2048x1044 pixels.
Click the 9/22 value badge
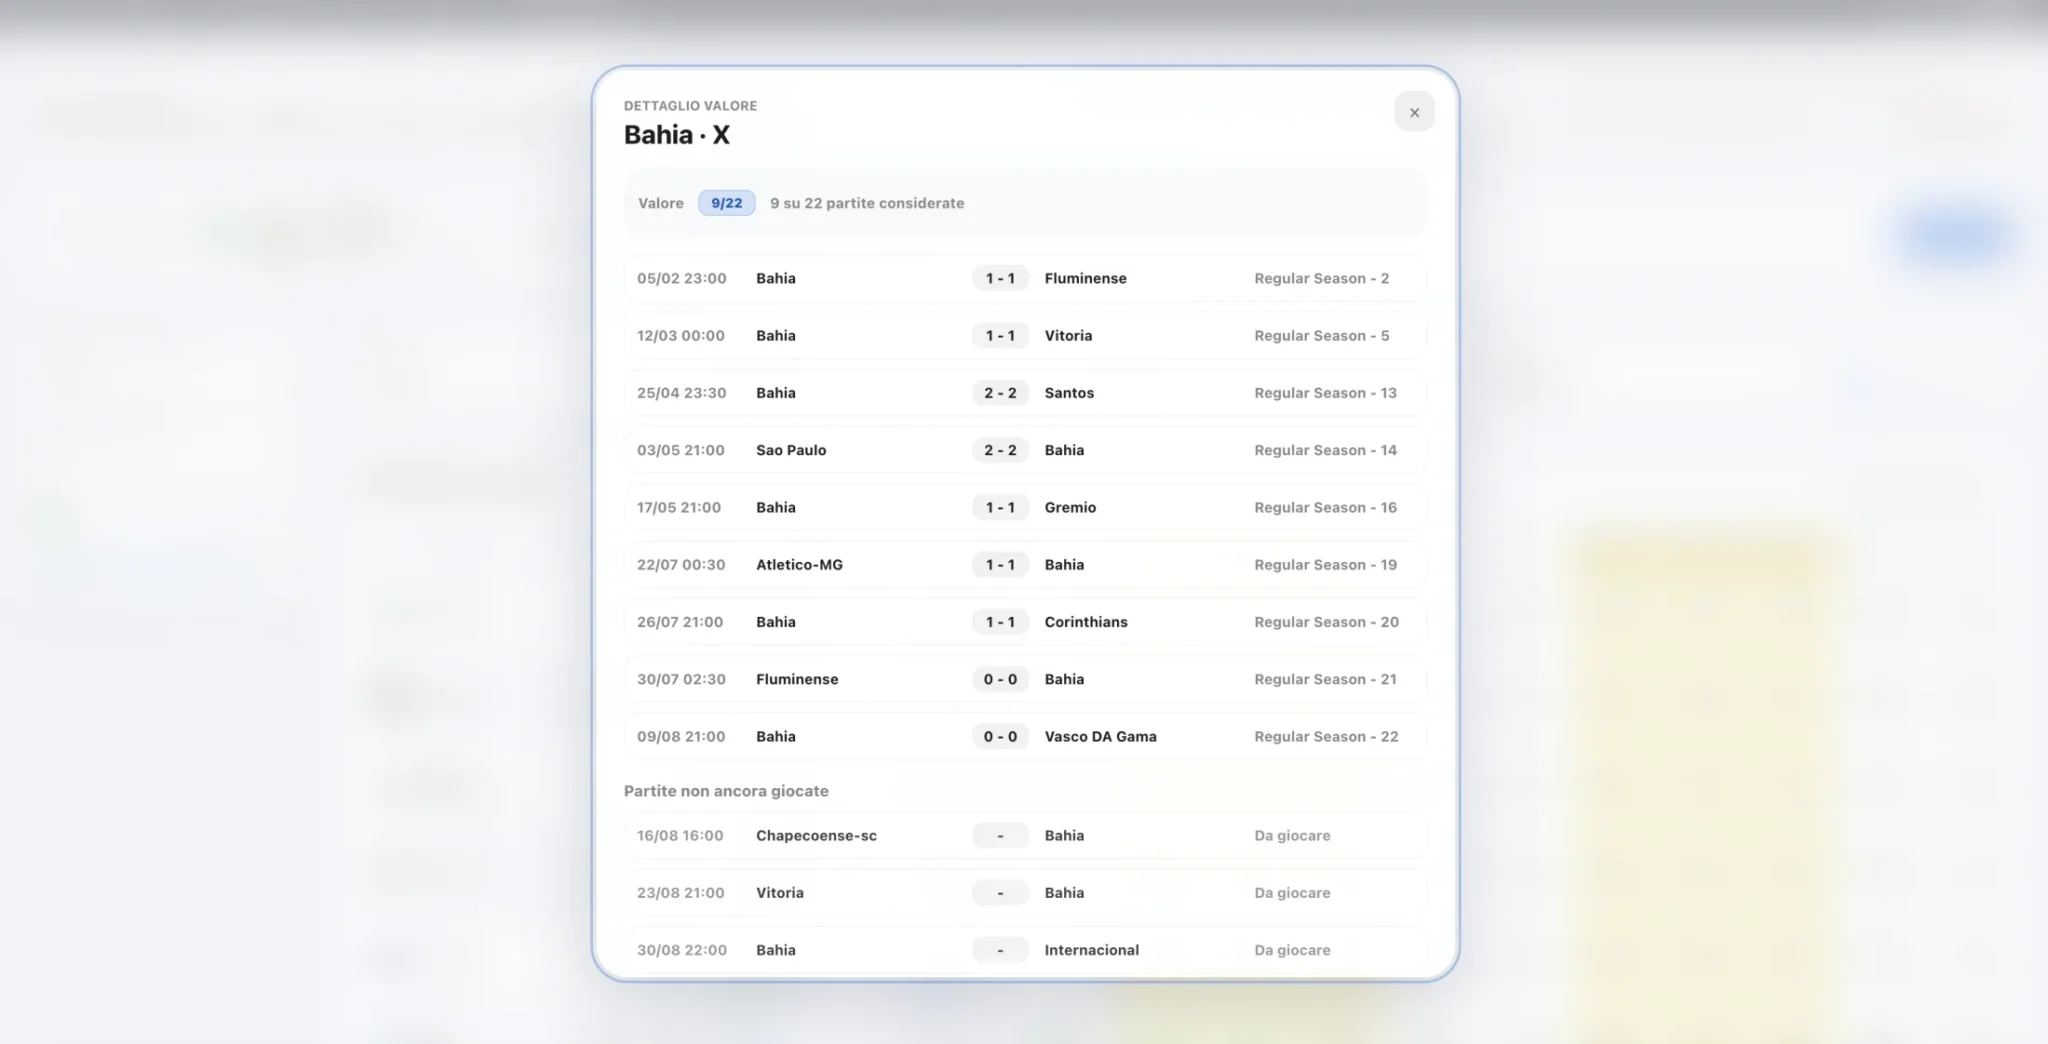tap(727, 203)
